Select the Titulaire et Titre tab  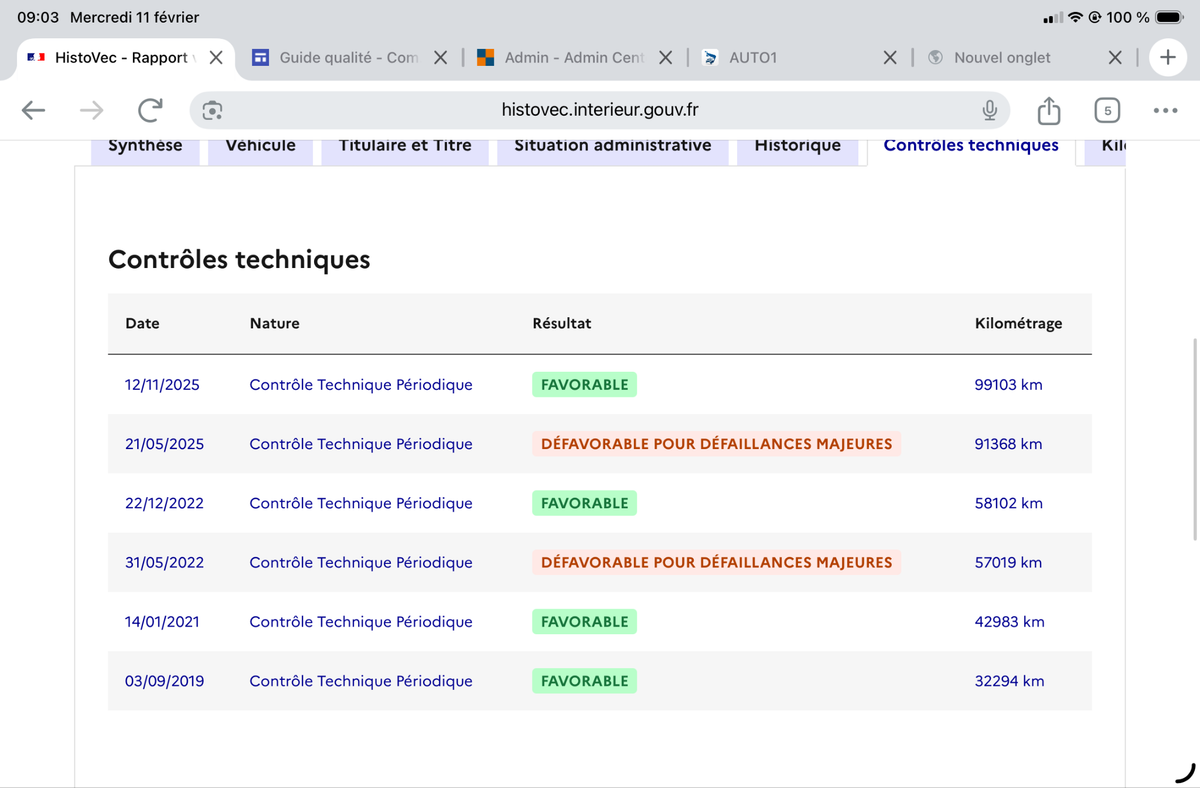click(x=405, y=145)
